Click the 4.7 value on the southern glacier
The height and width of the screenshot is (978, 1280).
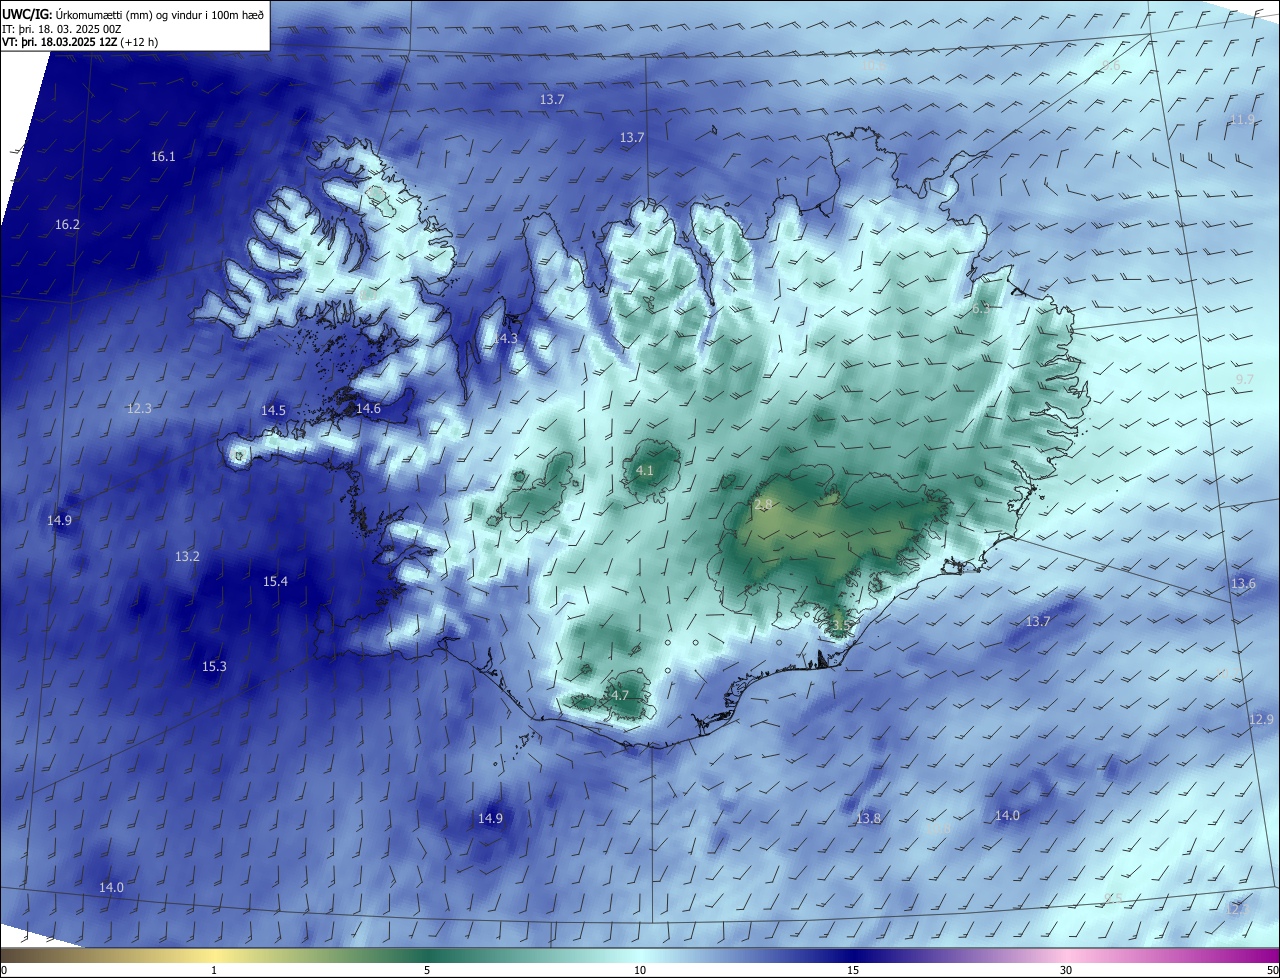[x=620, y=696]
